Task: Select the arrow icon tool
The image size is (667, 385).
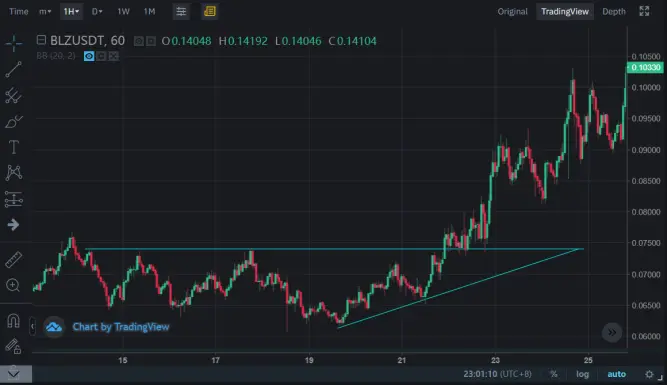Action: click(14, 225)
